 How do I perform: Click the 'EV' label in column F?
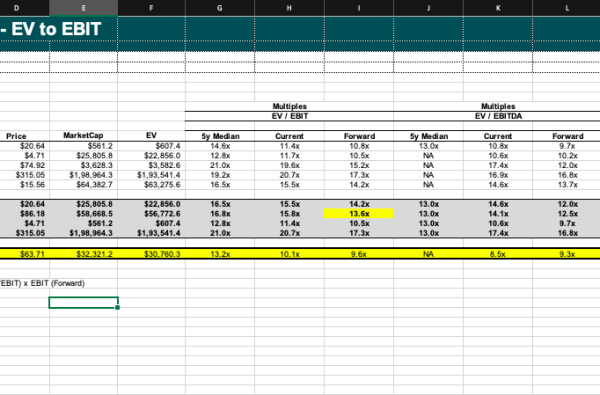(x=151, y=135)
